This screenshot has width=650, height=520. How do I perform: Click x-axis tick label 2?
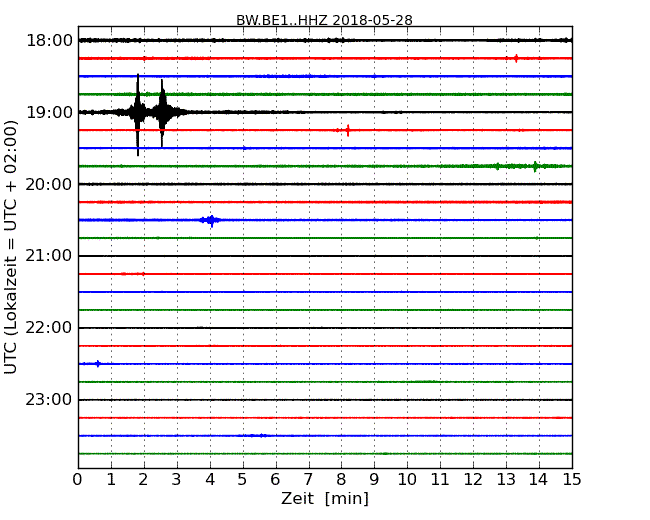[143, 480]
